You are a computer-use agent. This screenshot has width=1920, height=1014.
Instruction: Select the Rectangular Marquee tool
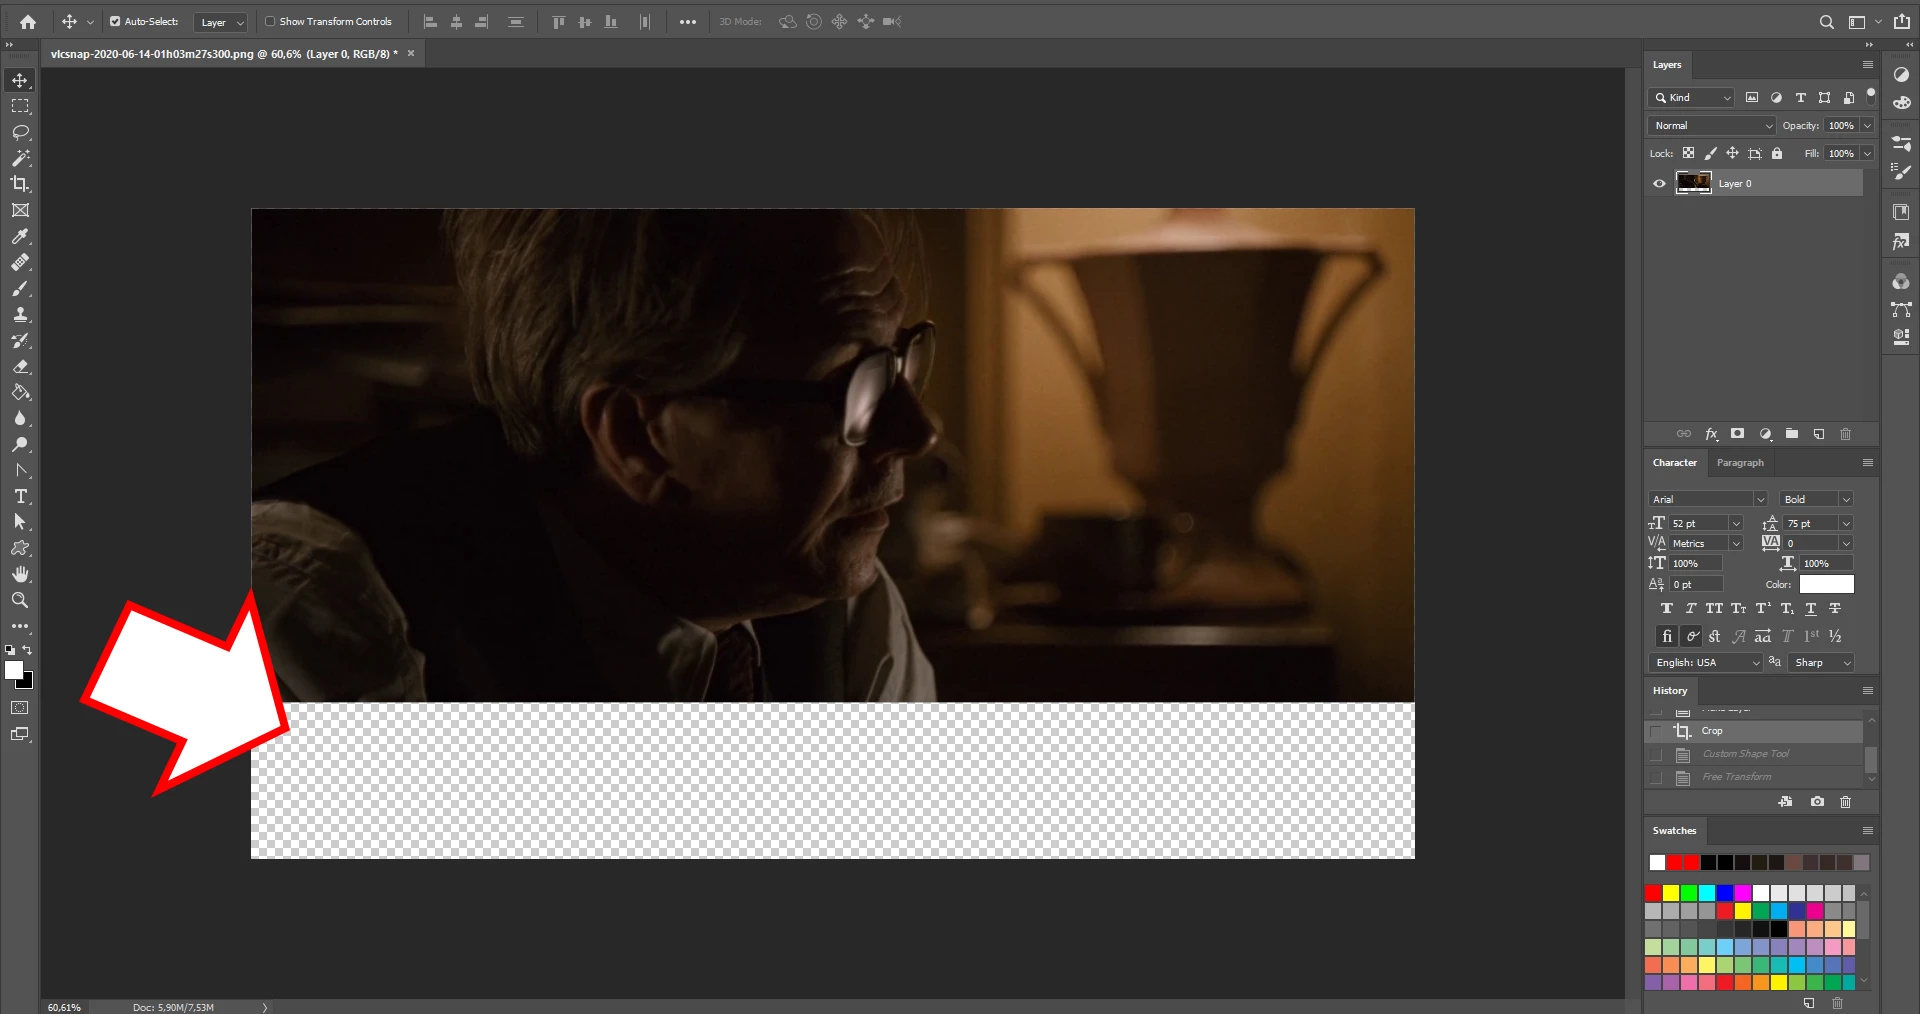click(20, 106)
